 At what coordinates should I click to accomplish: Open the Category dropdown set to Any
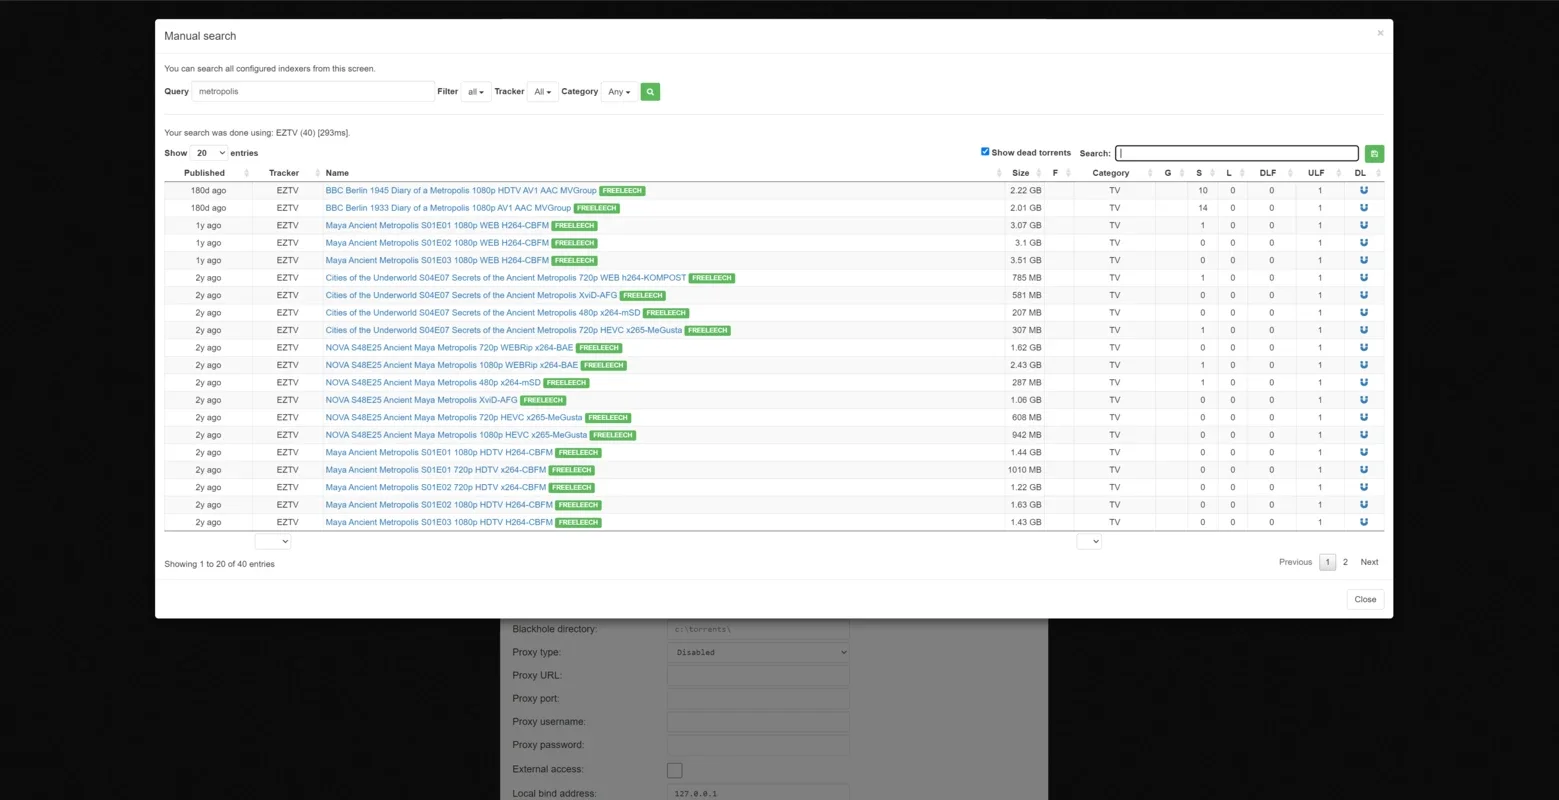pyautogui.click(x=619, y=92)
